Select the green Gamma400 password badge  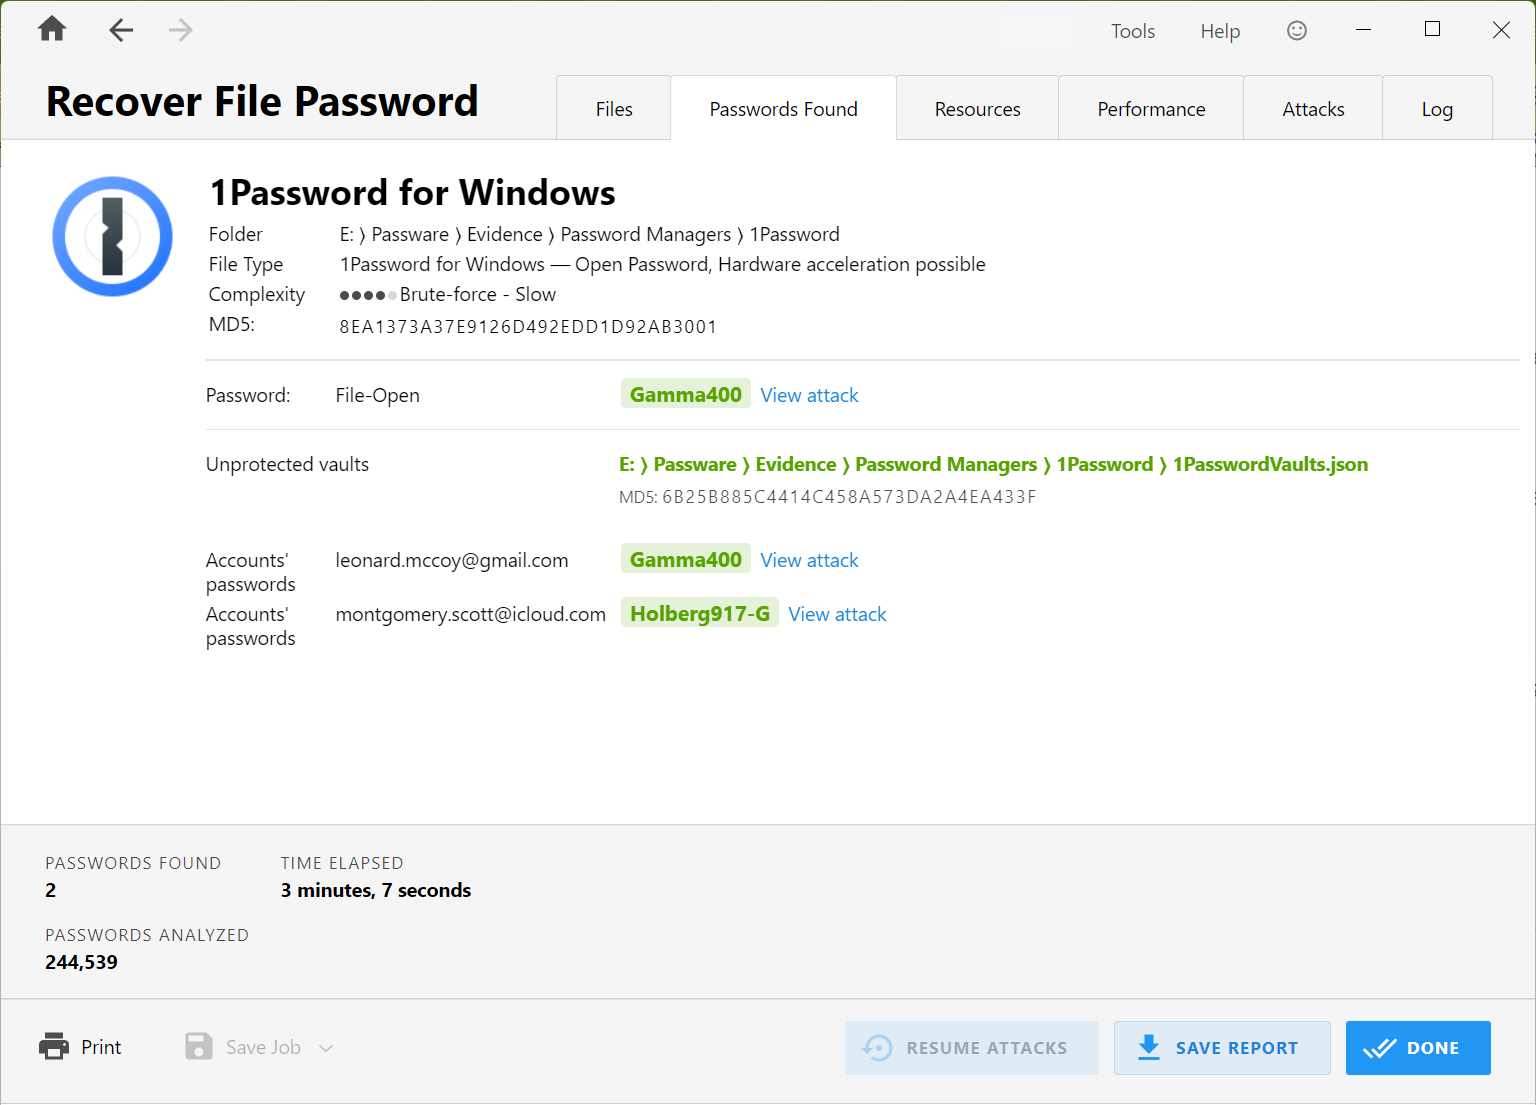[685, 393]
